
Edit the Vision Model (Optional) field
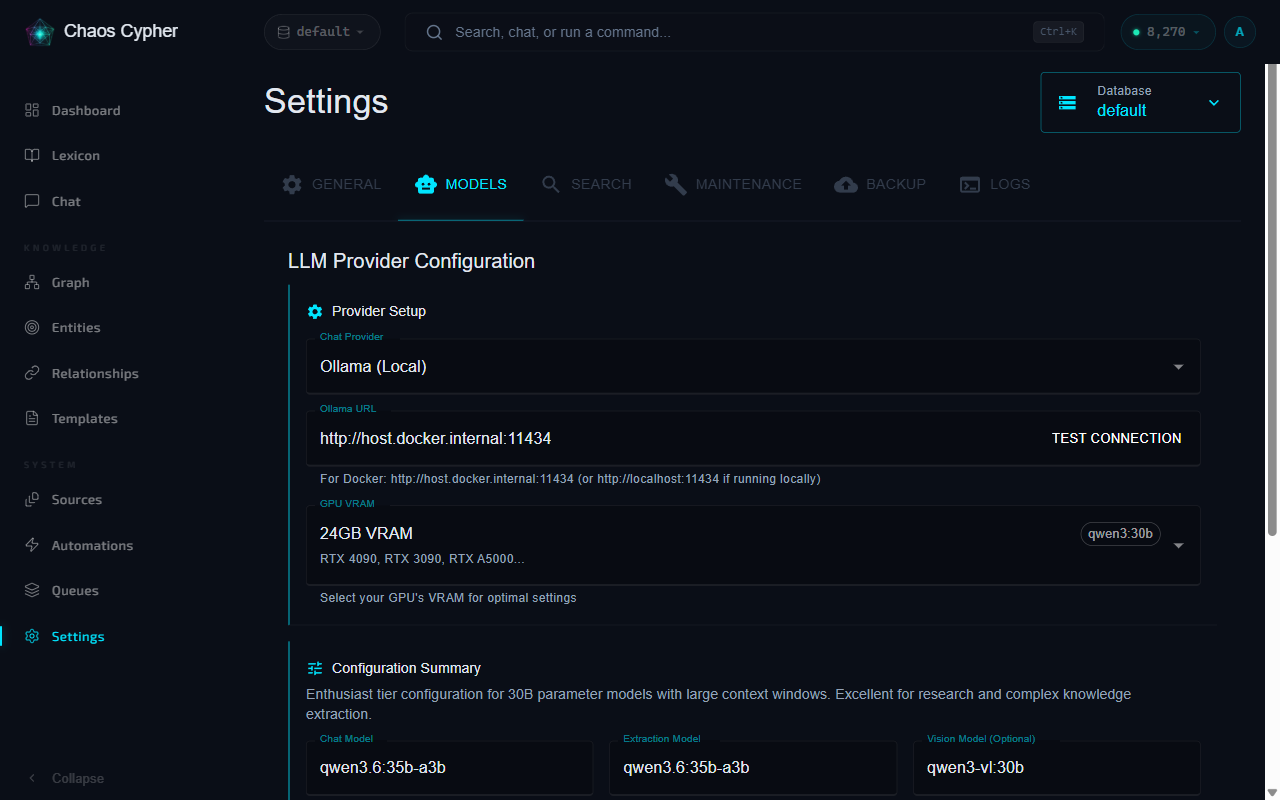pyautogui.click(x=1056, y=768)
